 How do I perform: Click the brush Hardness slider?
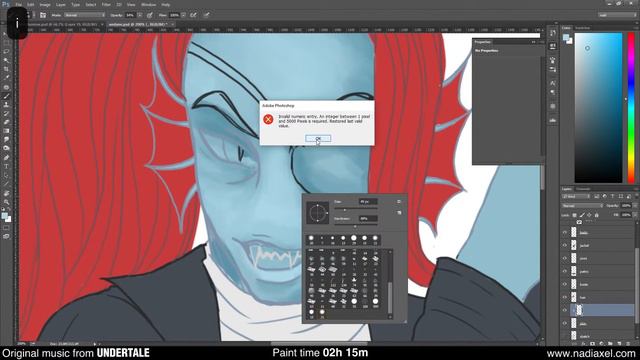point(356,226)
